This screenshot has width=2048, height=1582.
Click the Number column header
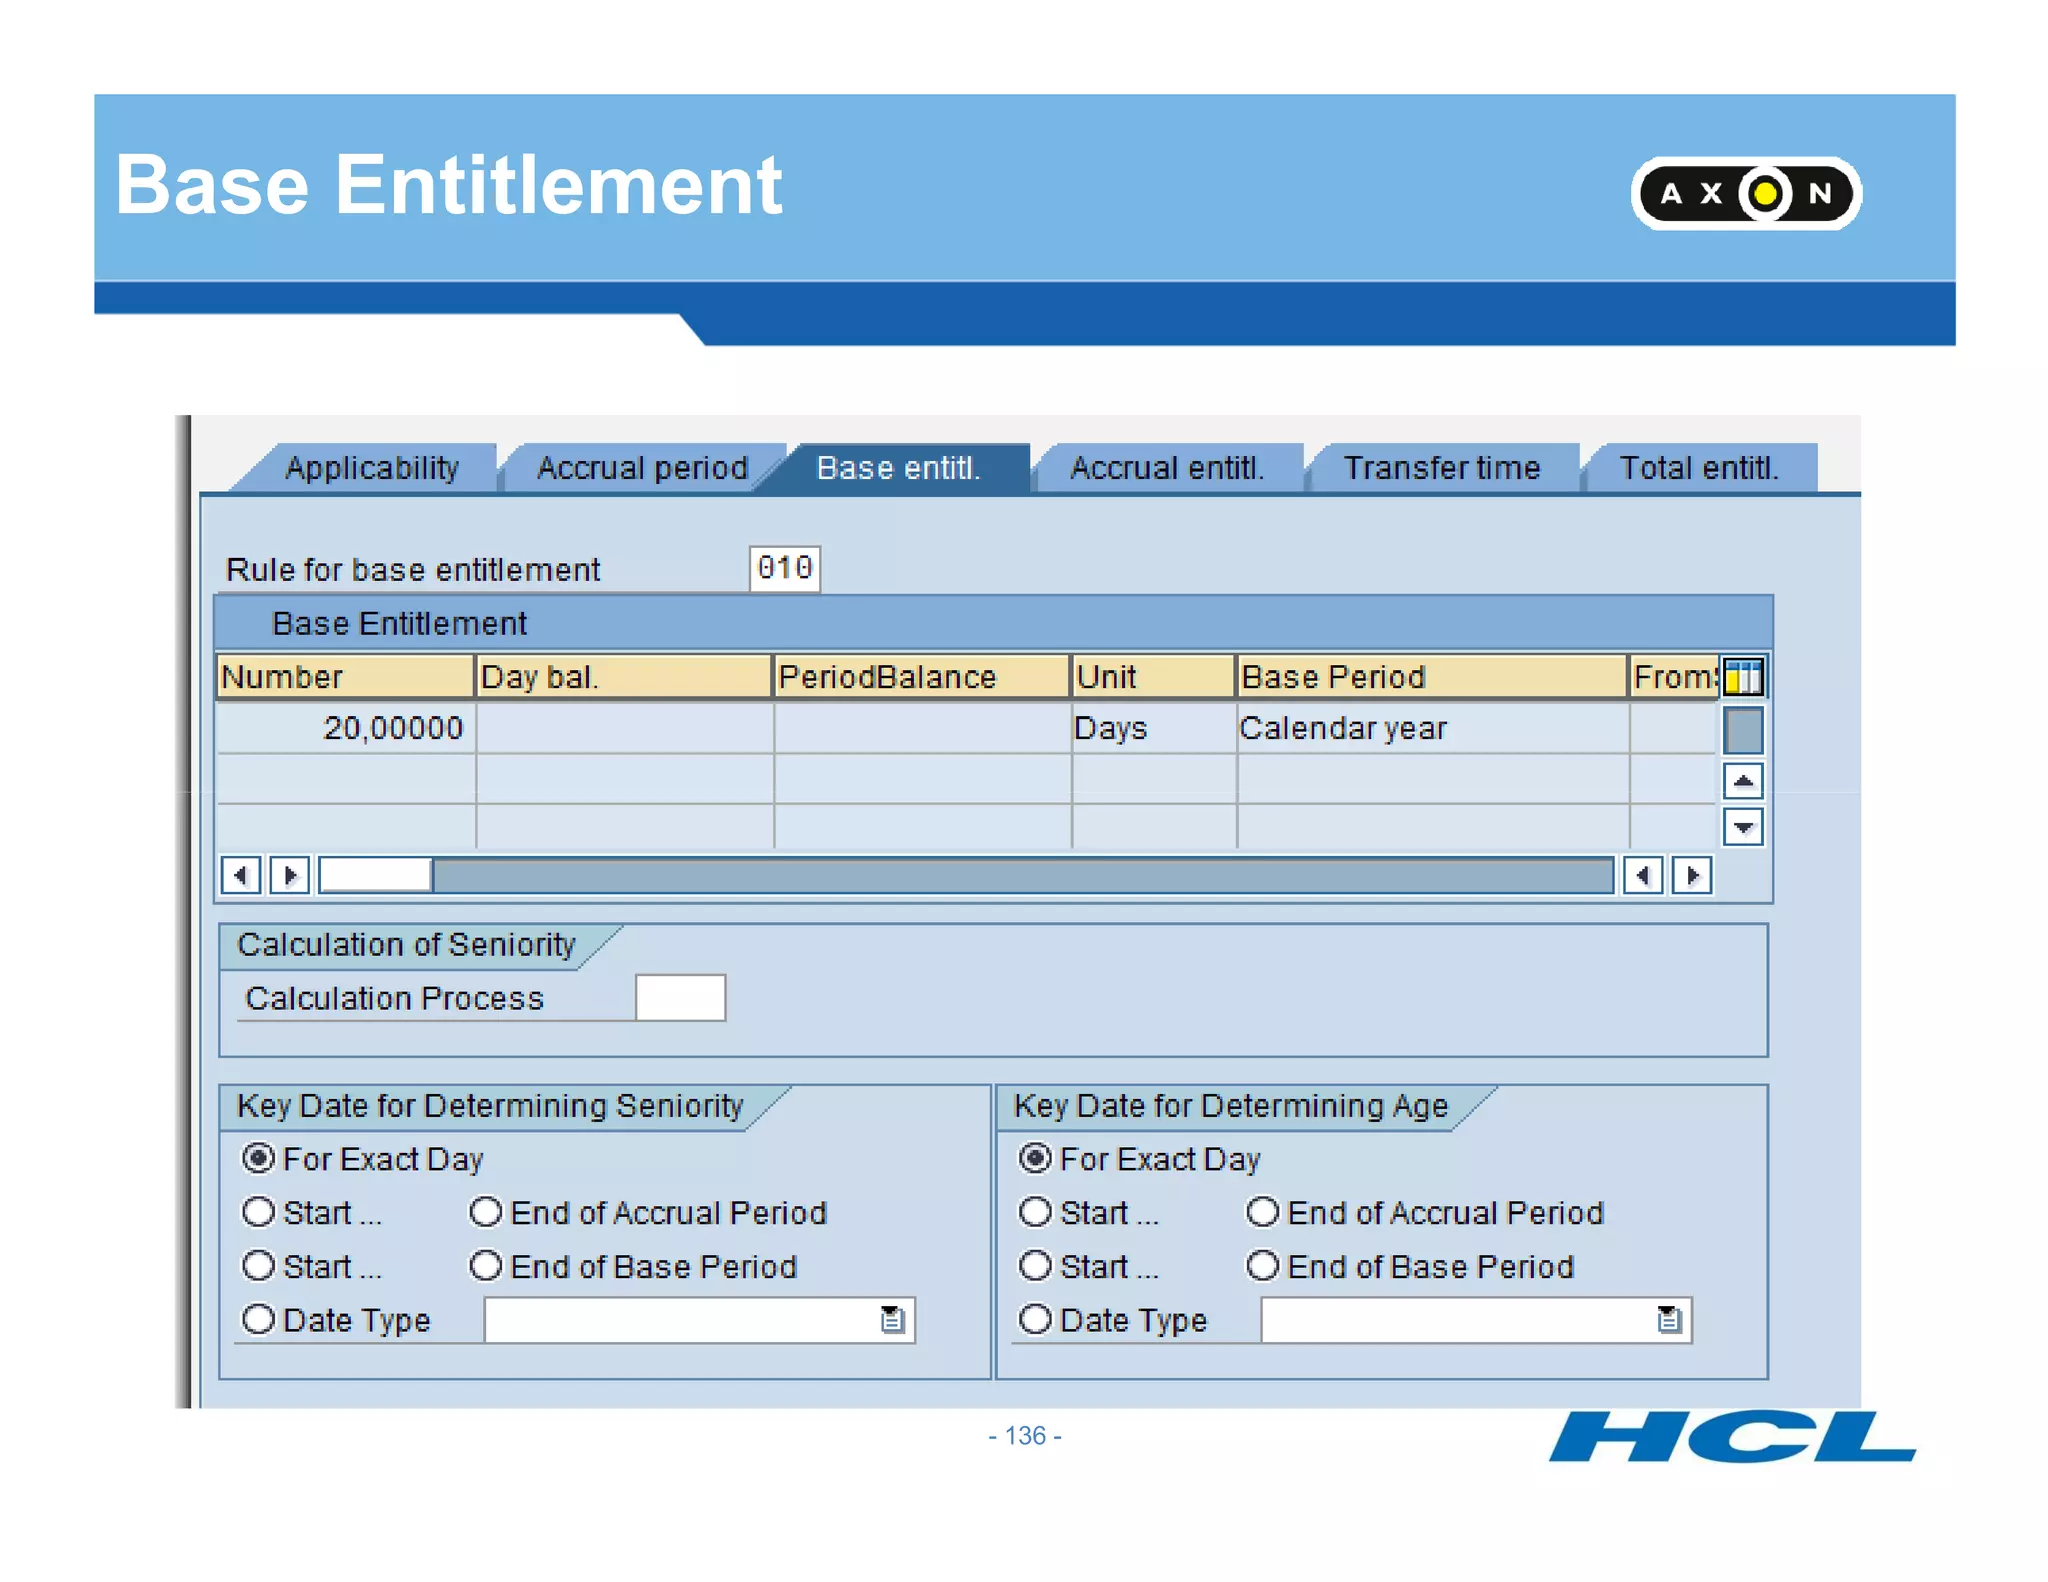[344, 677]
